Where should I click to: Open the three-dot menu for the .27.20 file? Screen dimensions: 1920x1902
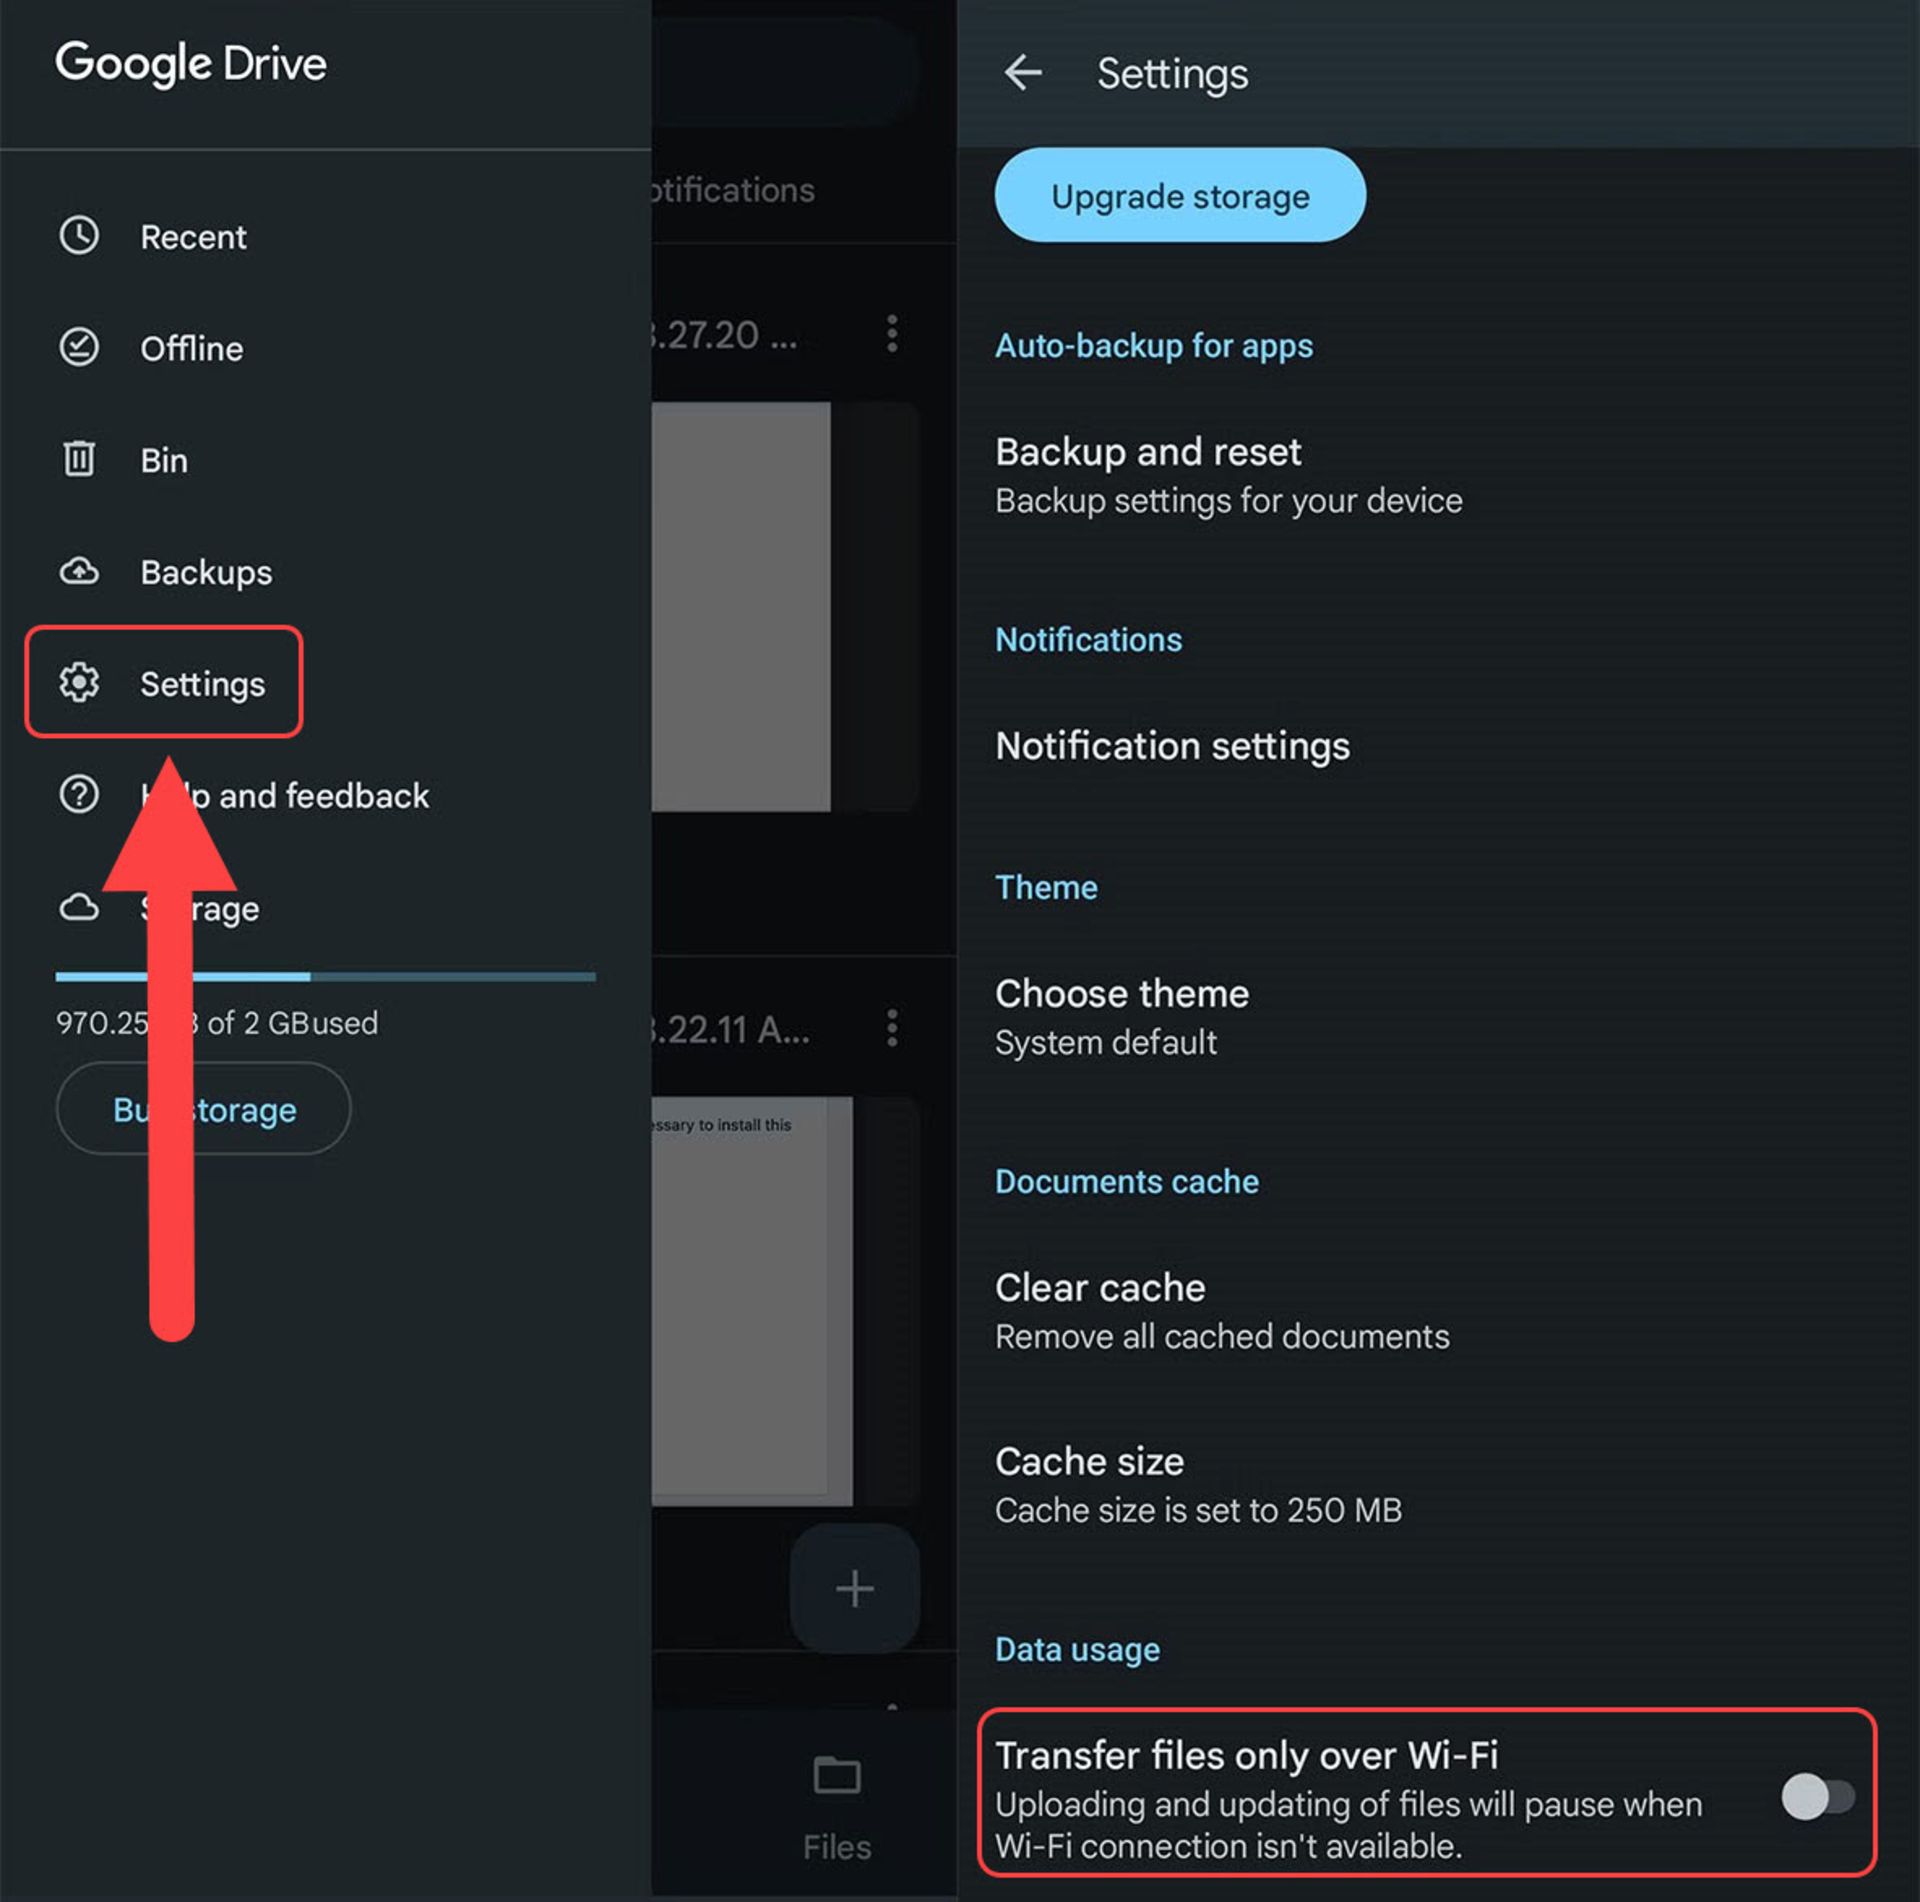point(892,333)
